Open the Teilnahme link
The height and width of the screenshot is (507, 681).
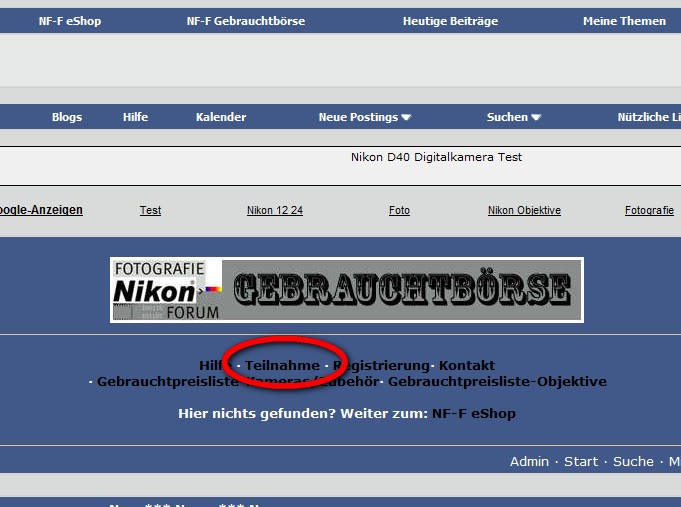tap(282, 365)
